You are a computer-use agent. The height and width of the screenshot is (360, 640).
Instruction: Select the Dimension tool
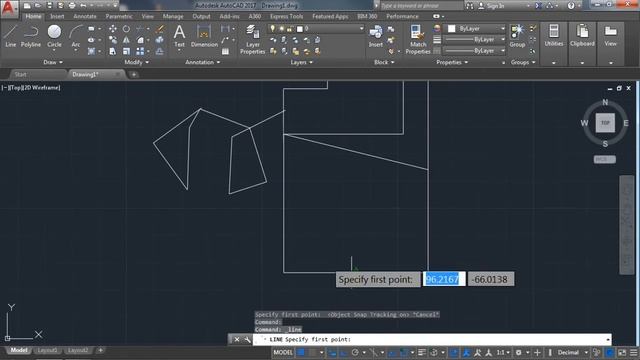[x=204, y=36]
